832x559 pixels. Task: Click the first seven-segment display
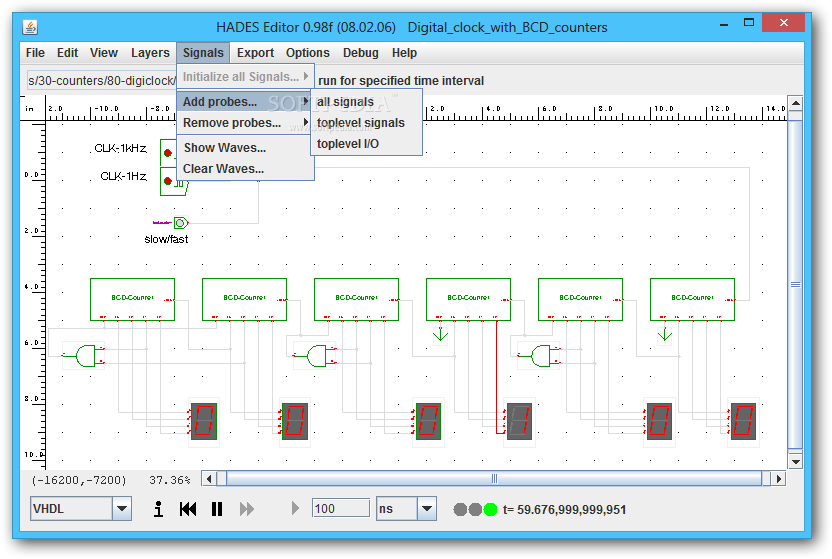click(x=204, y=421)
